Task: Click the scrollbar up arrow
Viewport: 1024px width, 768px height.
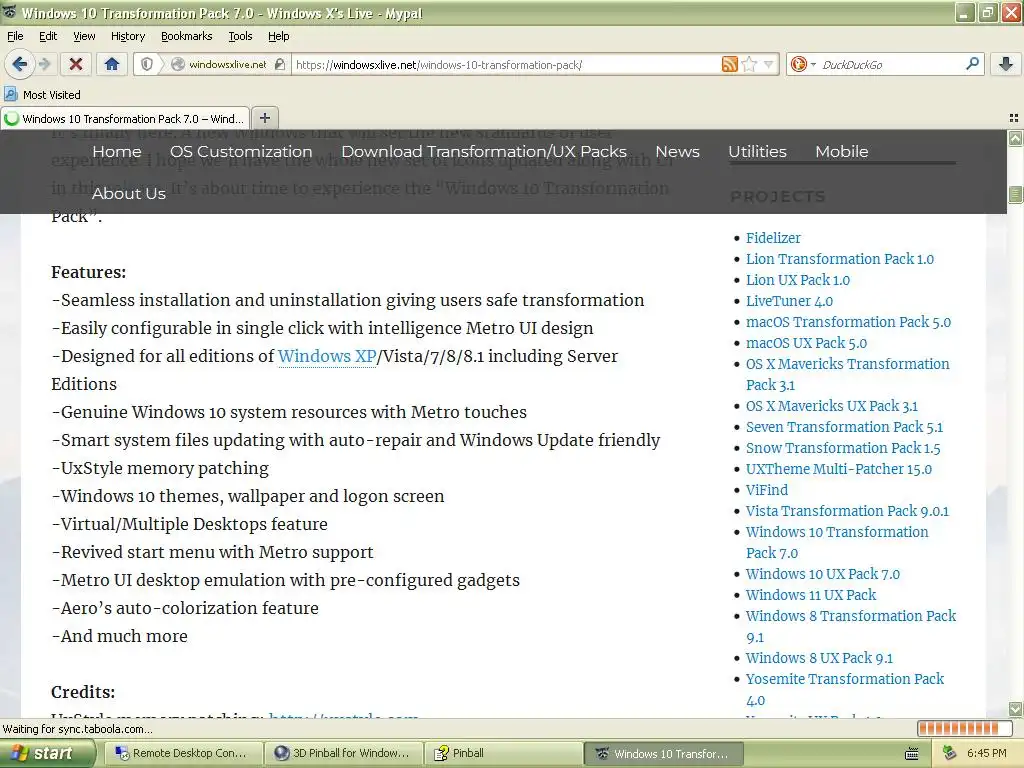Action: pyautogui.click(x=1015, y=138)
